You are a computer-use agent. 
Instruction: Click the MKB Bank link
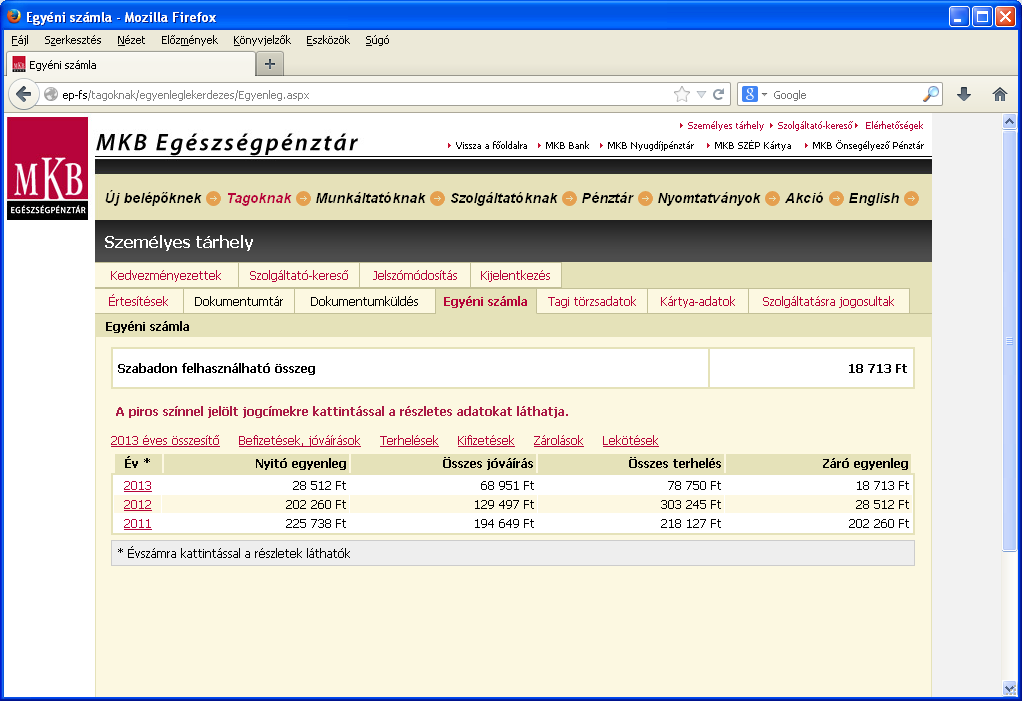566,145
